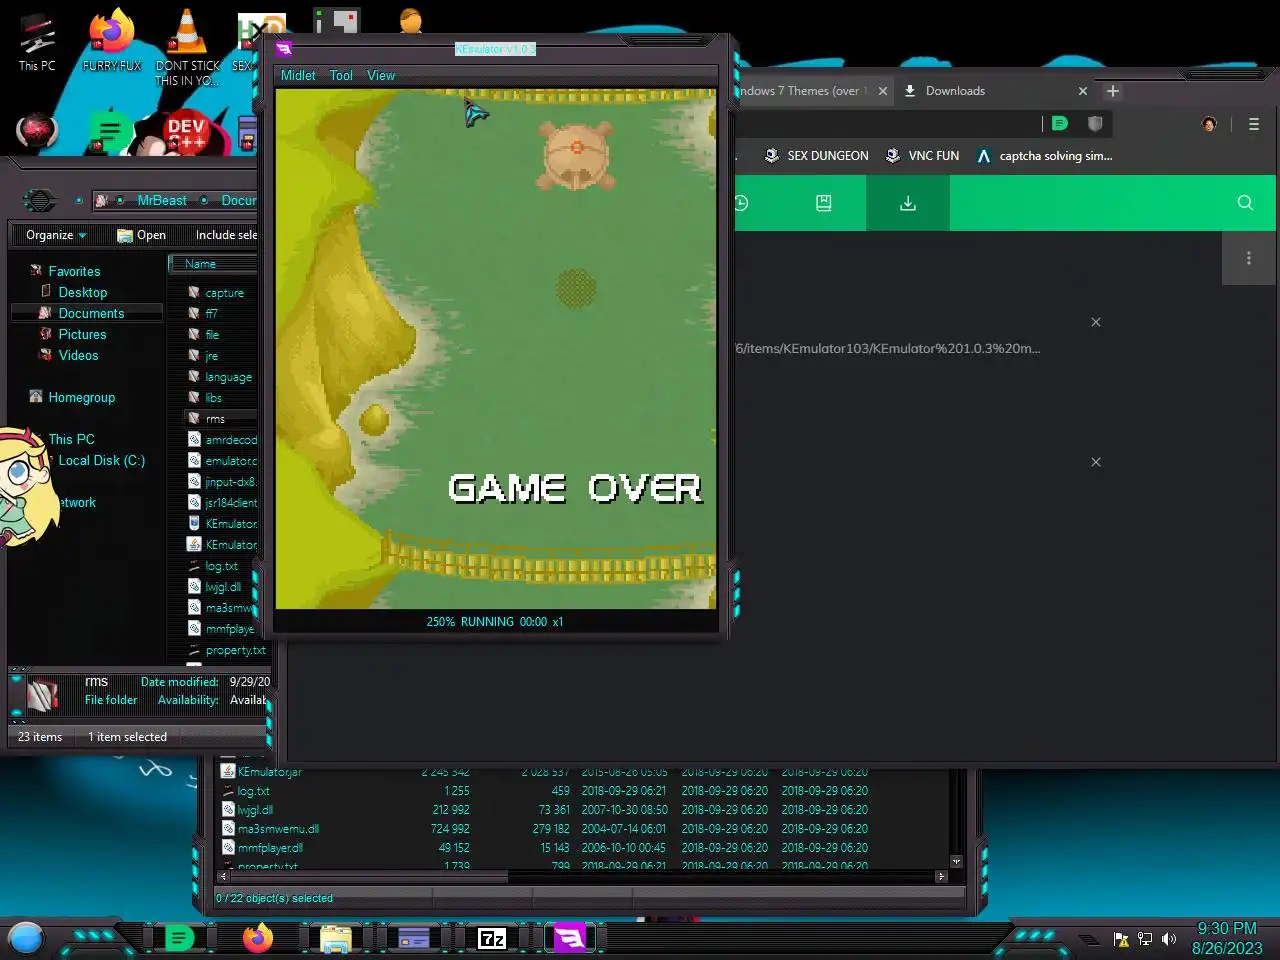Image resolution: width=1280 pixels, height=960 pixels.
Task: Click the search icon in green bar
Action: coord(1245,203)
